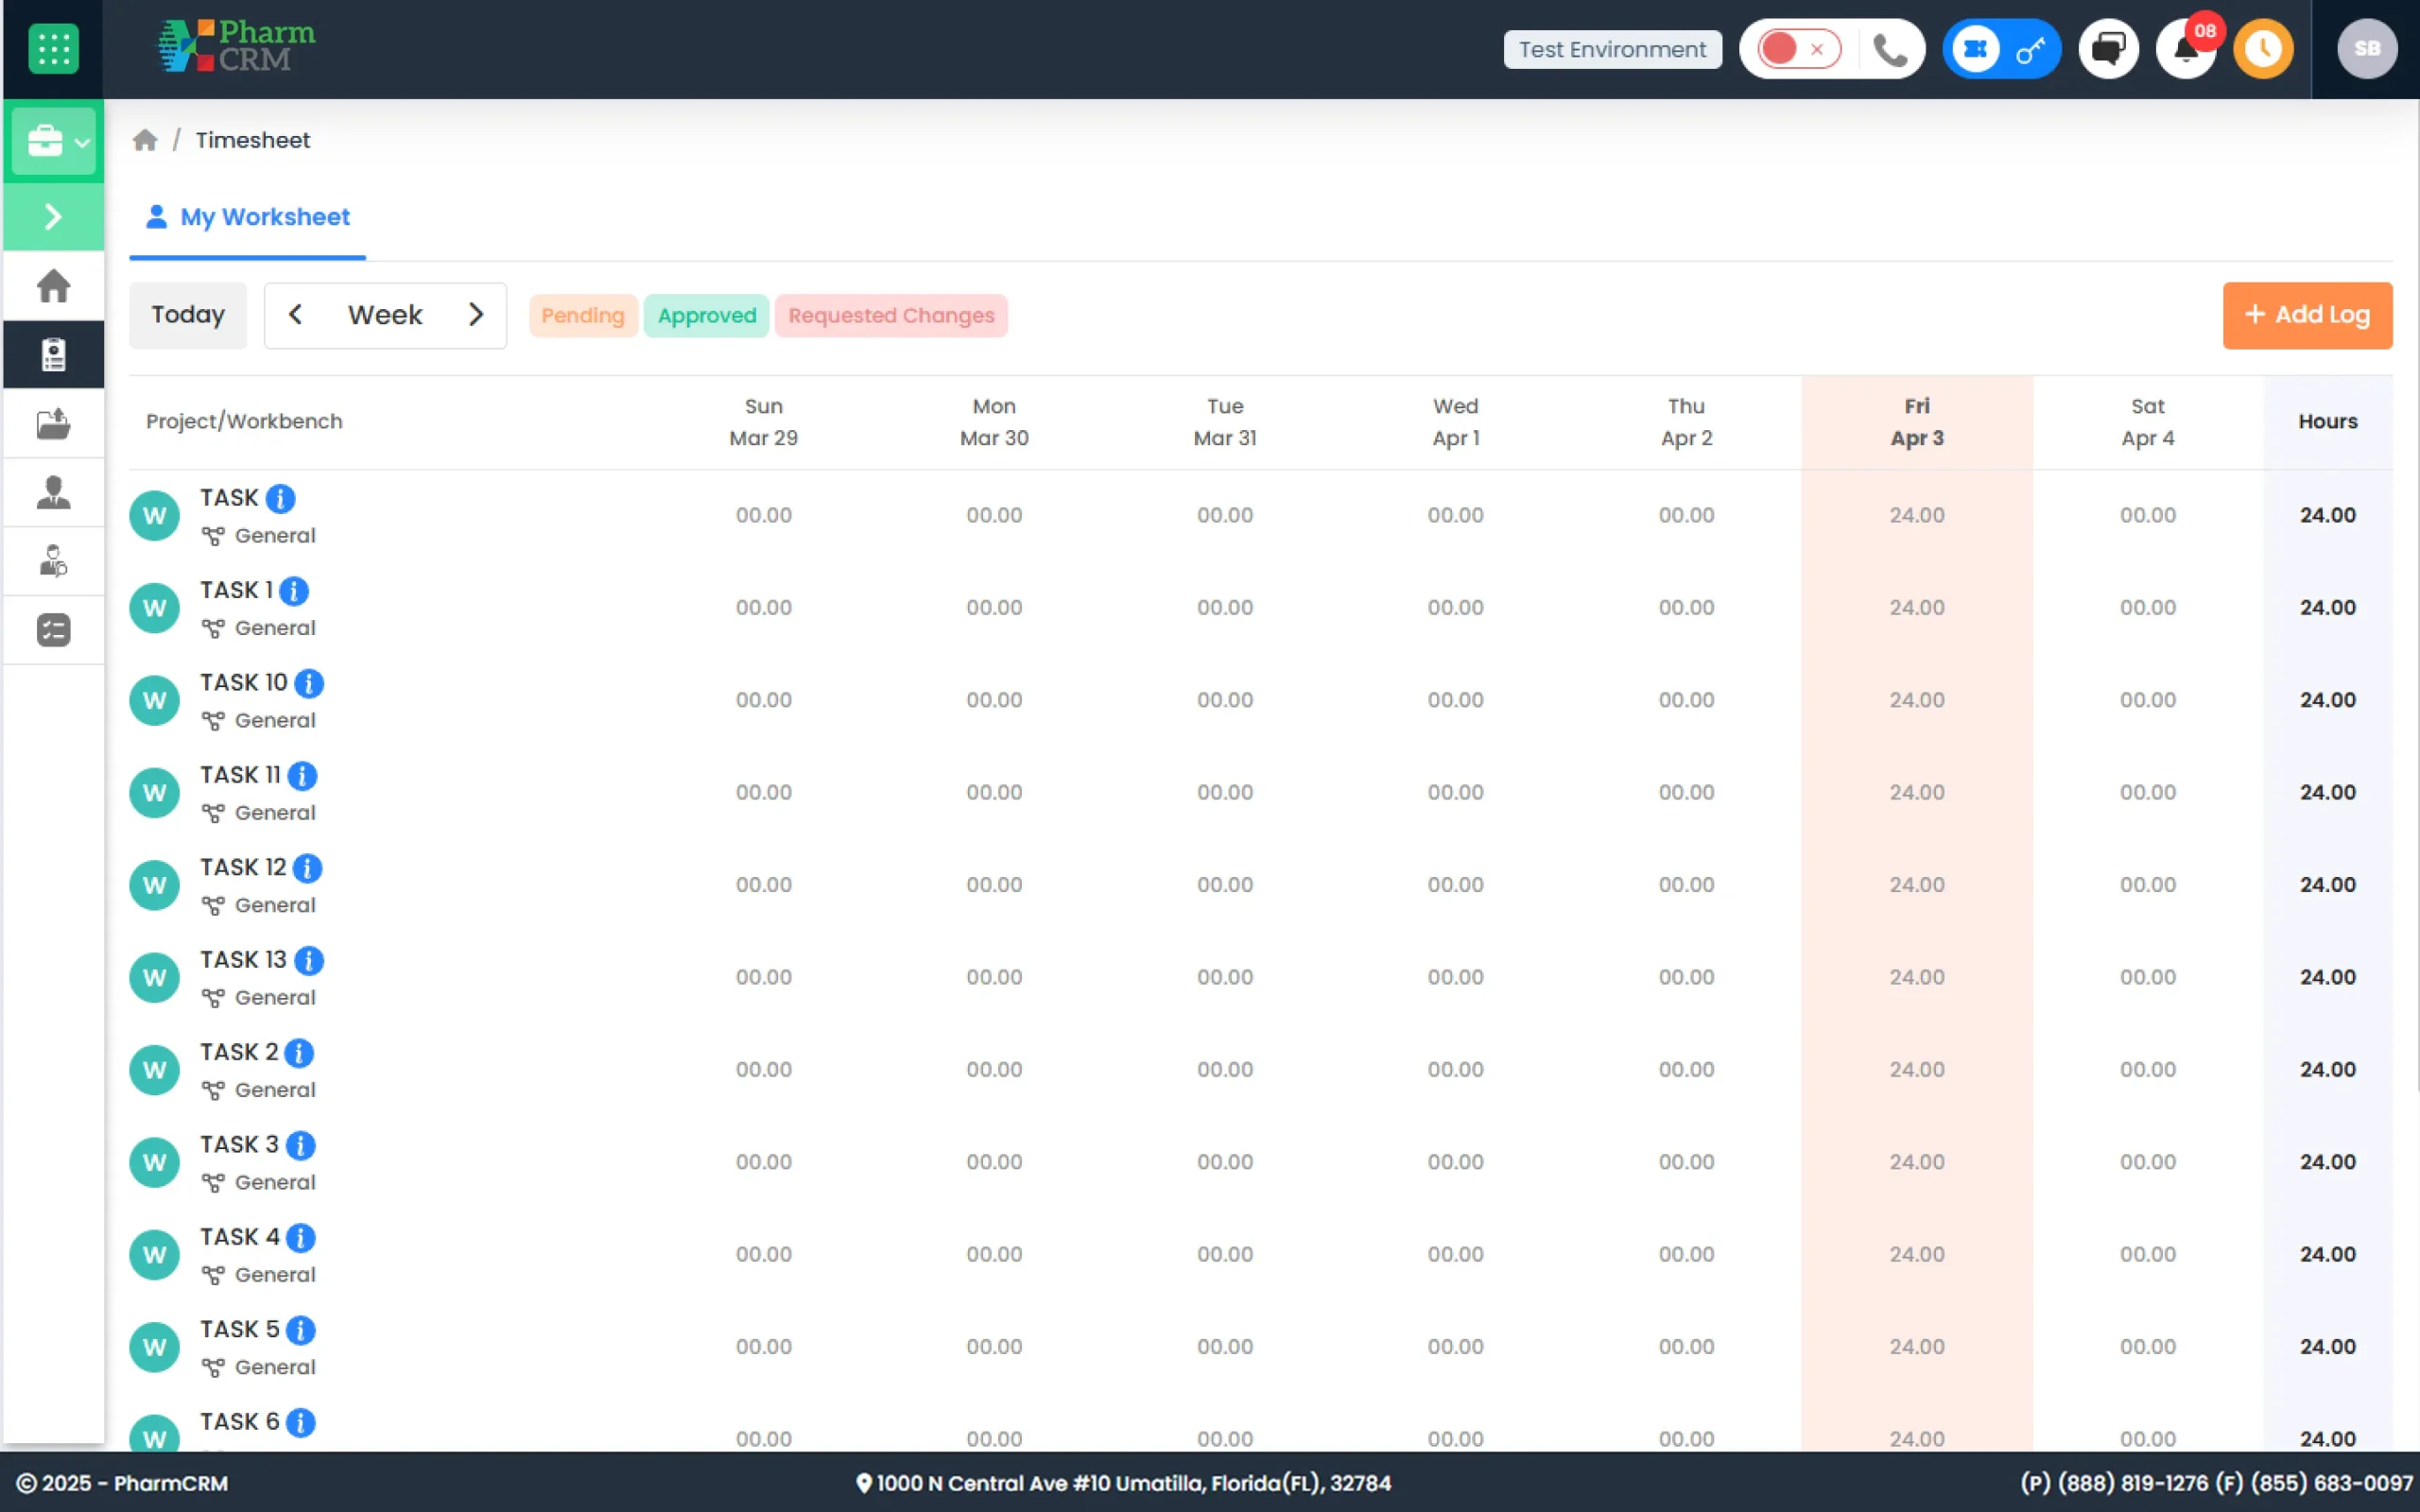
Task: Open the SB user avatar menu
Action: point(2366,49)
